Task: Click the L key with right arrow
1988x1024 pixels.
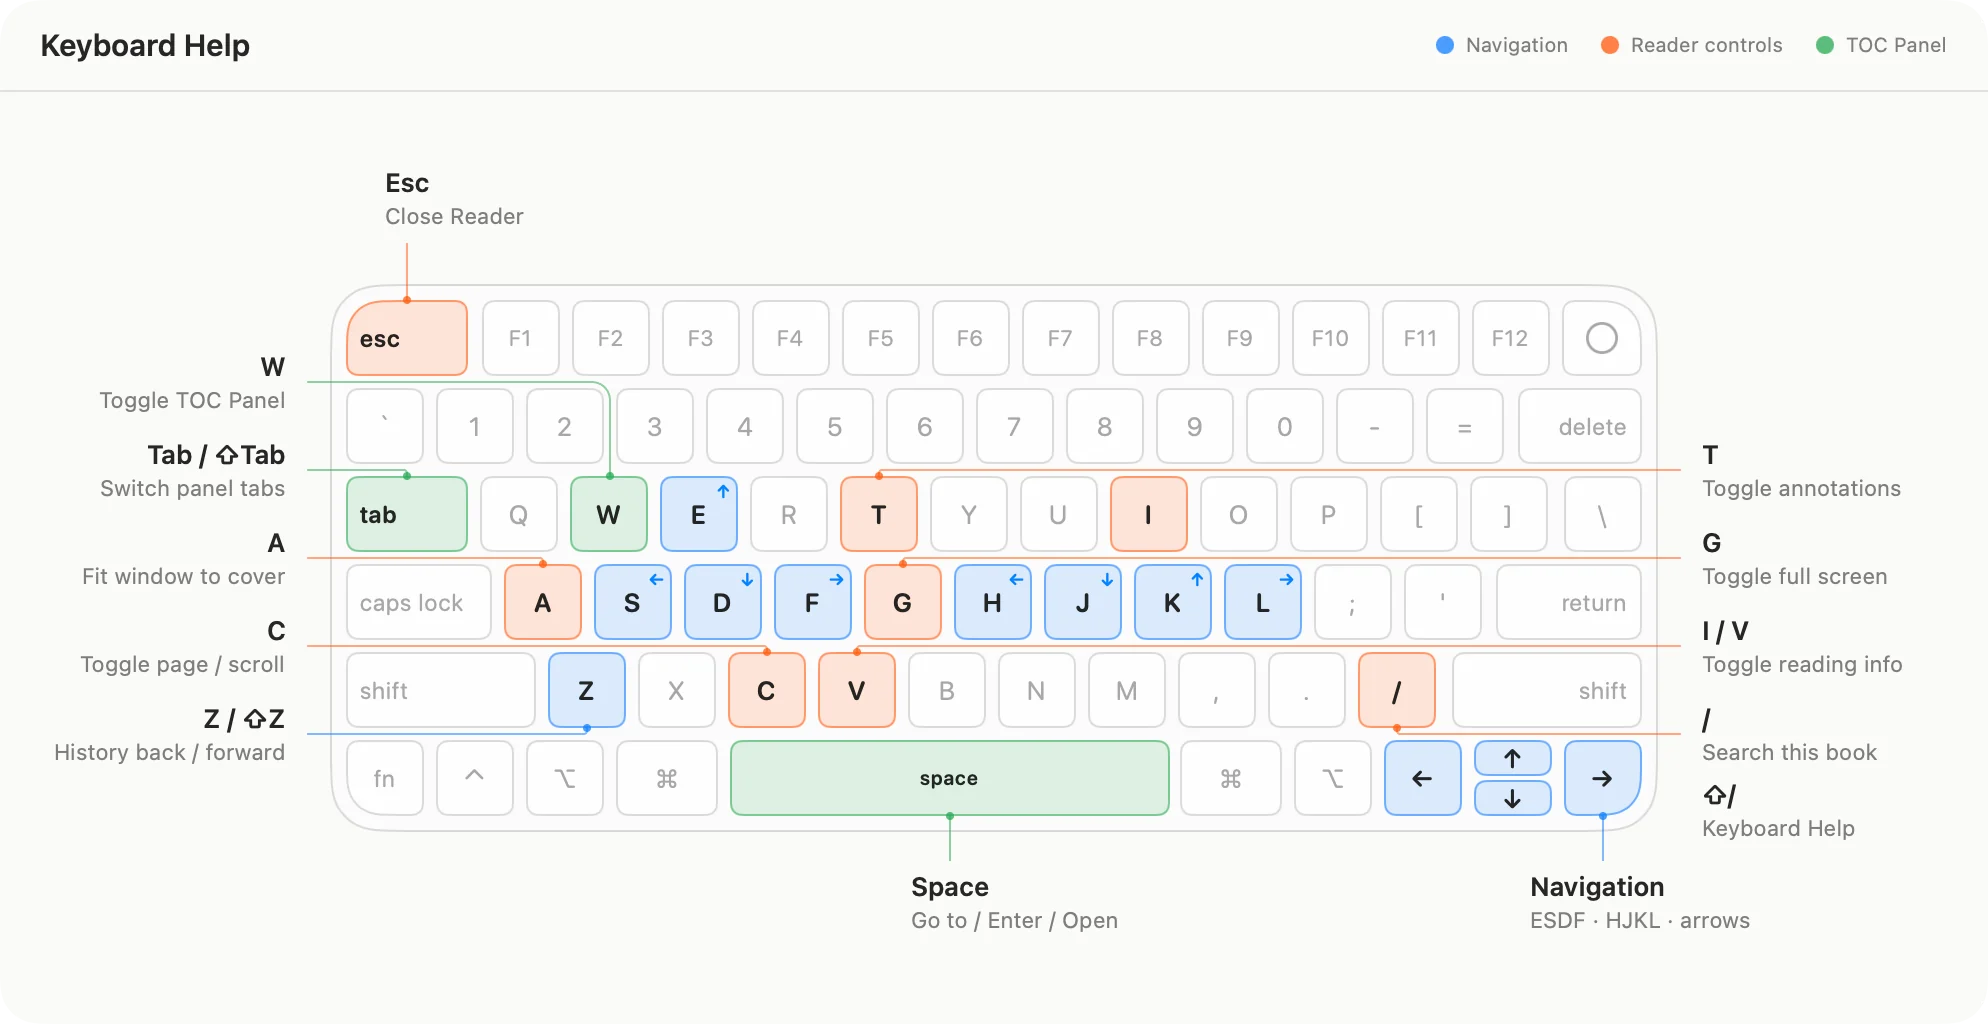Action: [x=1263, y=602]
